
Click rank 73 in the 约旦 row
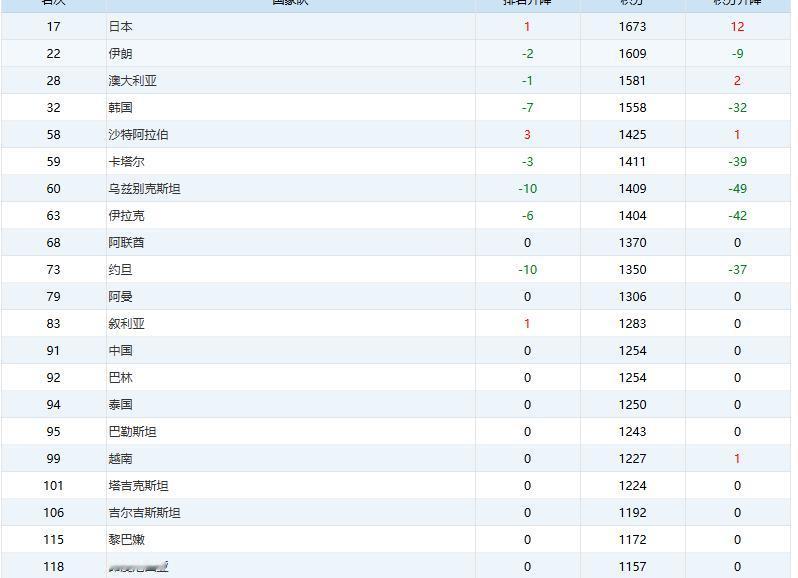click(x=53, y=270)
